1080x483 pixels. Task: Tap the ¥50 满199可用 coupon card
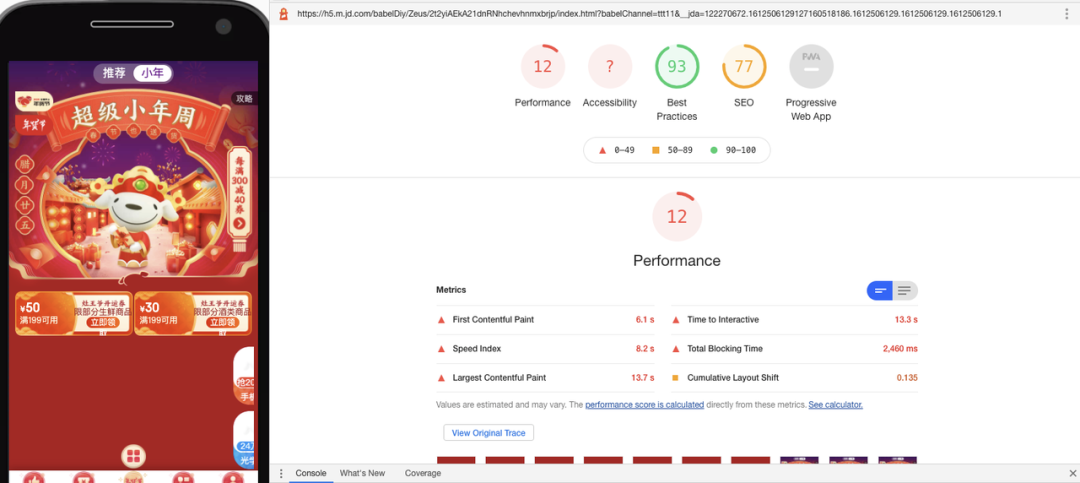coord(73,314)
